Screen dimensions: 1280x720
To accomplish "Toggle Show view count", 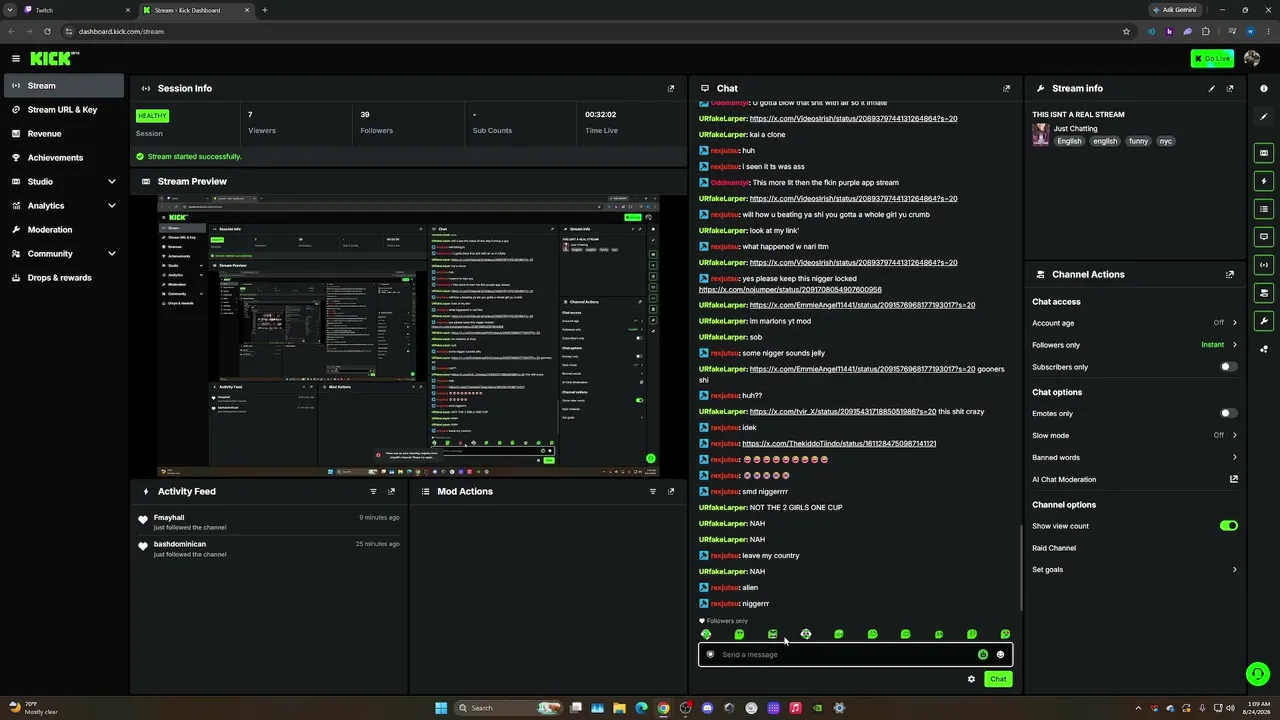I will pos(1229,525).
